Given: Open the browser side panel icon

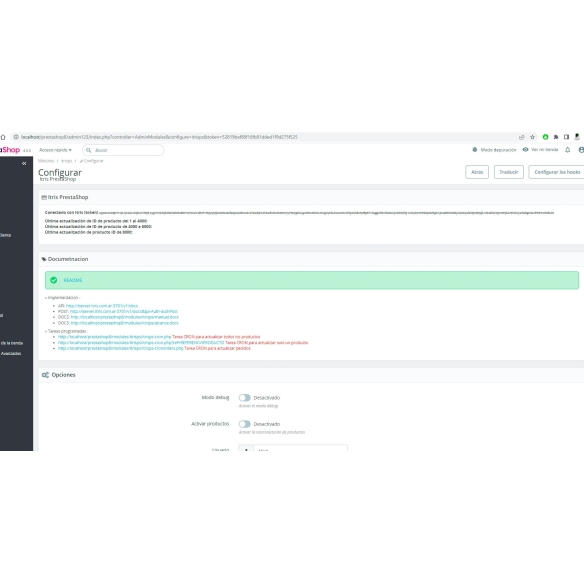Looking at the screenshot, I should 566,137.
